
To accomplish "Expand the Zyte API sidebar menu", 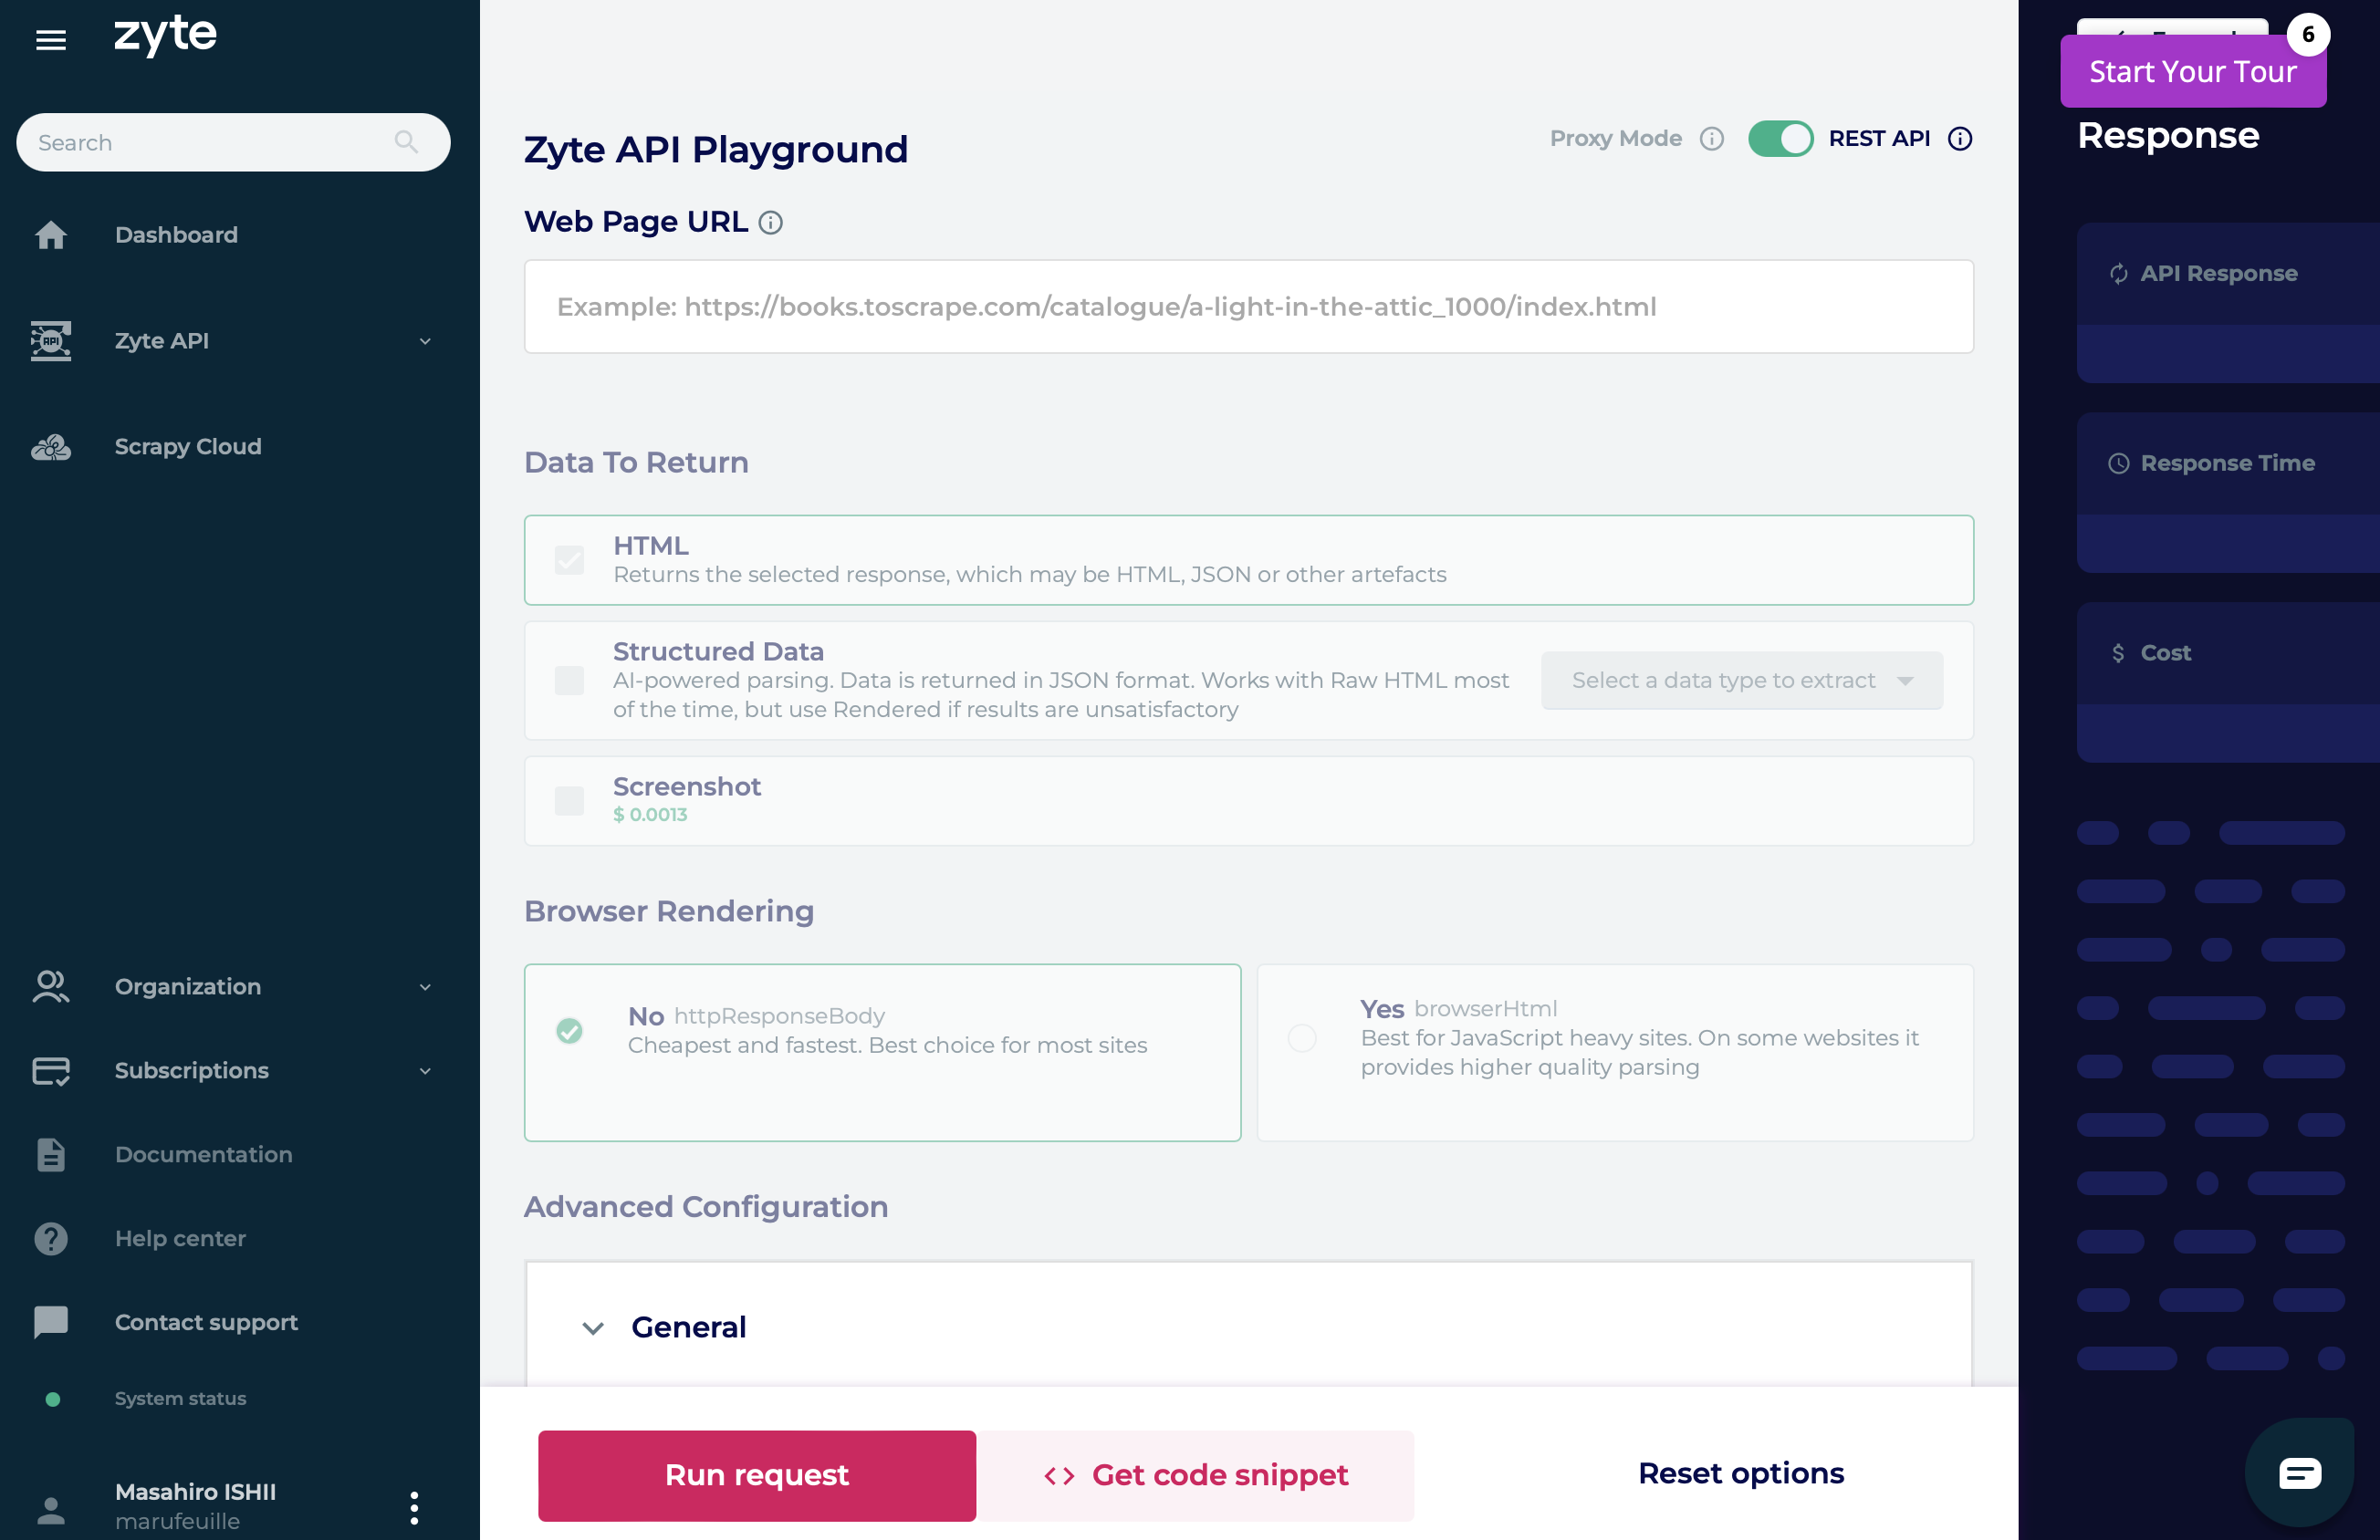I will [232, 341].
